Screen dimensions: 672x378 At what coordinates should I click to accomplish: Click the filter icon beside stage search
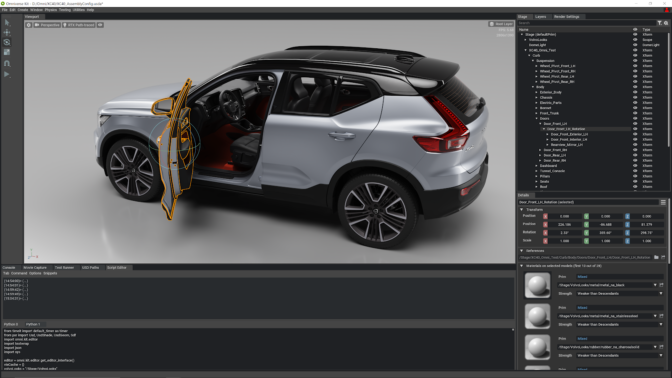pos(660,23)
